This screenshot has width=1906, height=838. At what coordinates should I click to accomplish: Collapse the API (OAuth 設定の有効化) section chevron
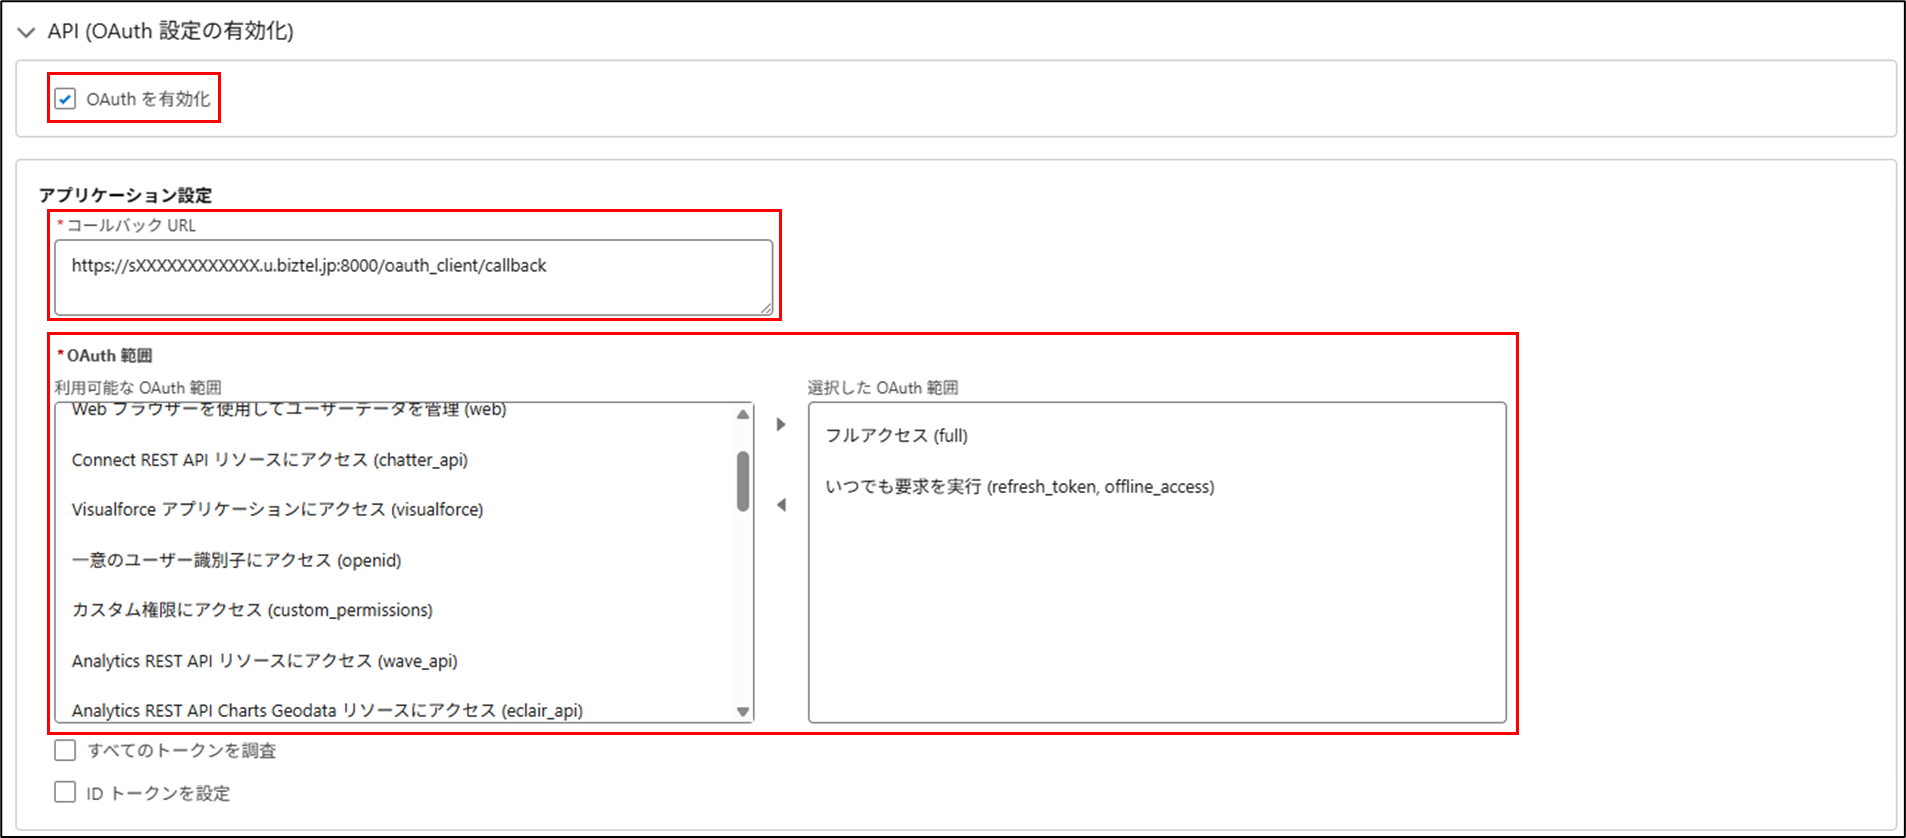coord(26,32)
